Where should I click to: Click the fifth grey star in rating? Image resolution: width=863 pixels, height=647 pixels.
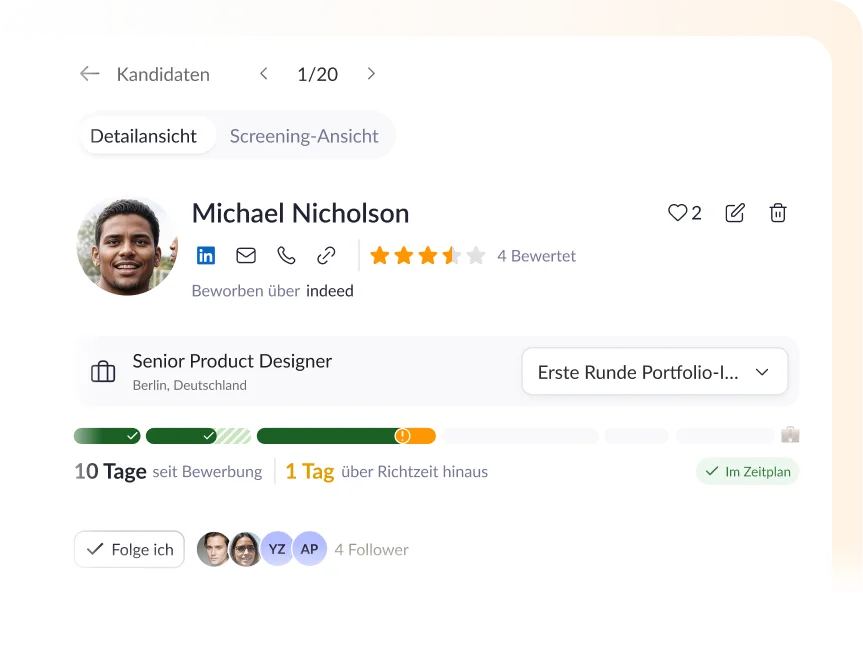point(476,255)
